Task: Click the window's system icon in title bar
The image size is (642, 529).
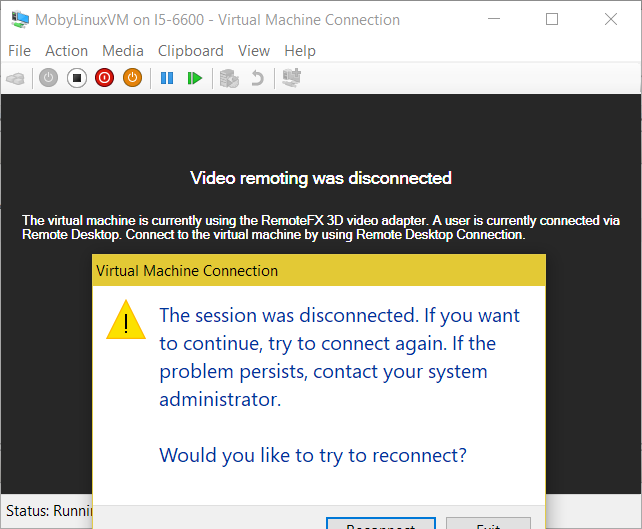Action: pyautogui.click(x=18, y=19)
